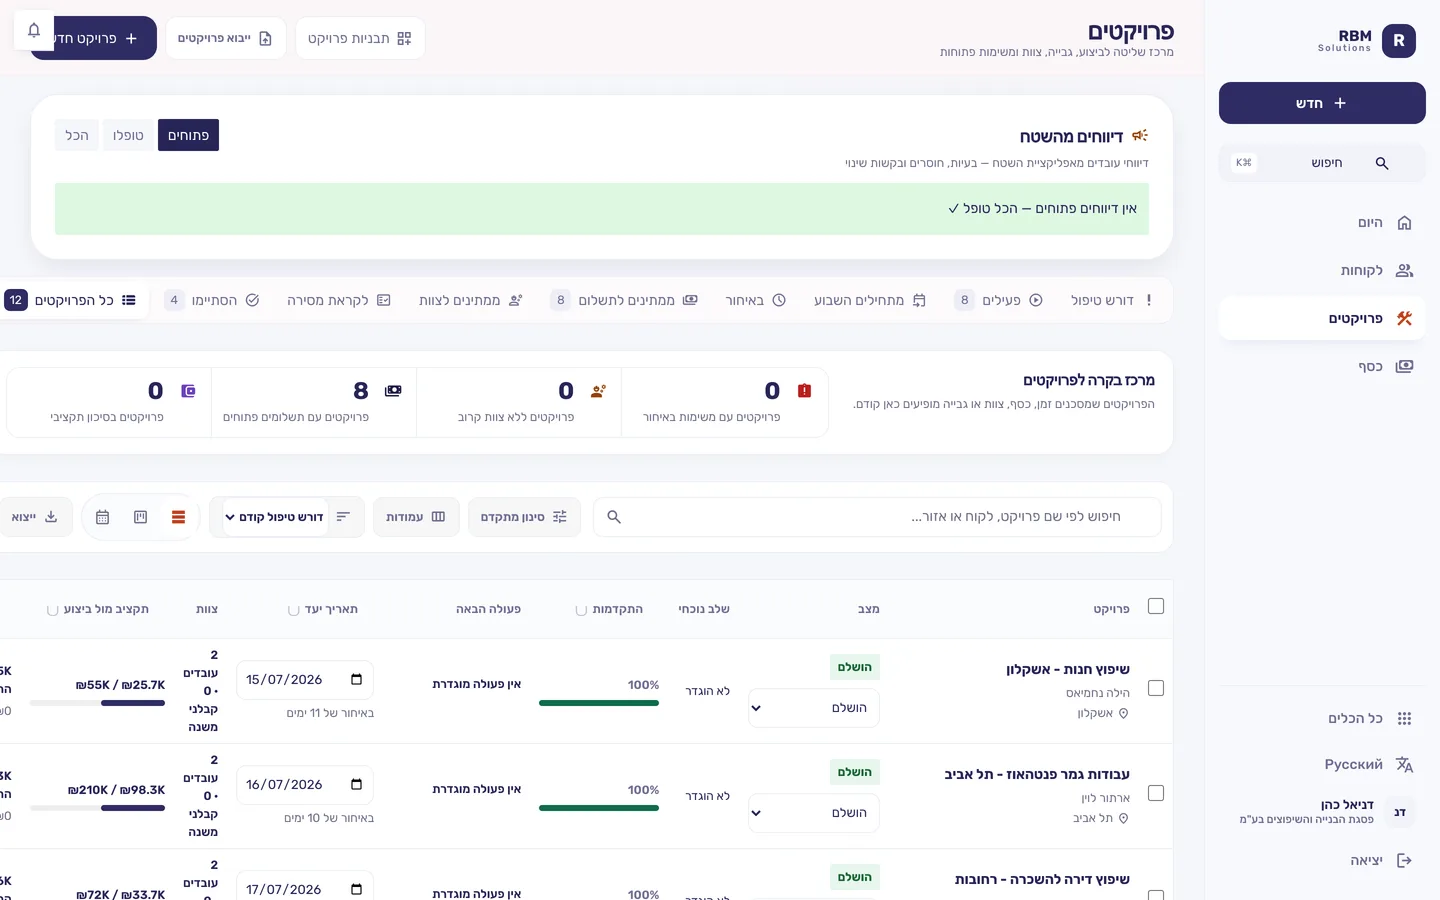The image size is (1440, 900).
Task: Click the RBM Solutions 'R' logo
Action: pyautogui.click(x=1398, y=41)
